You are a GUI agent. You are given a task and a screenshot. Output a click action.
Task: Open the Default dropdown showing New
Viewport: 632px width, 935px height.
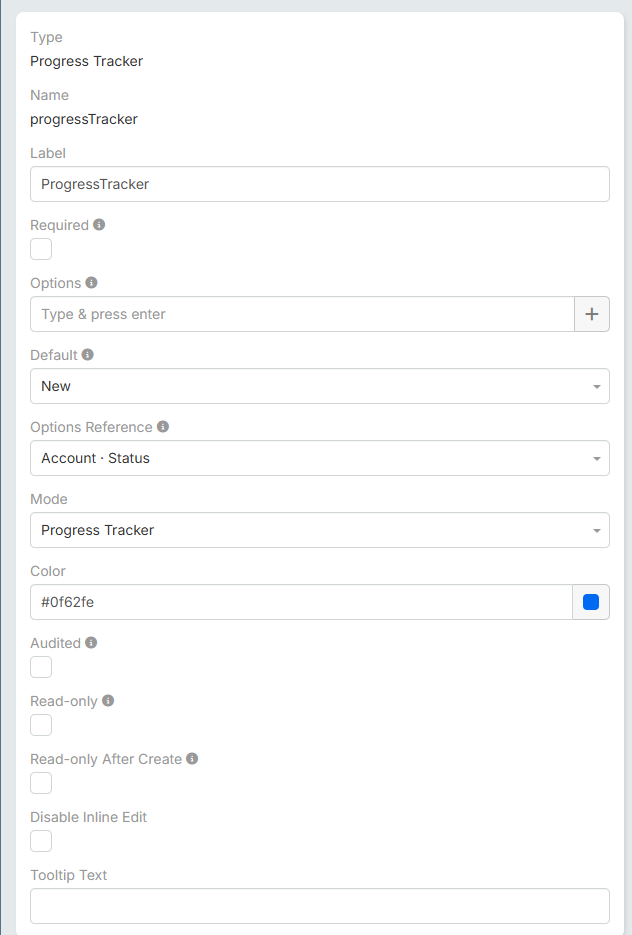tap(319, 386)
